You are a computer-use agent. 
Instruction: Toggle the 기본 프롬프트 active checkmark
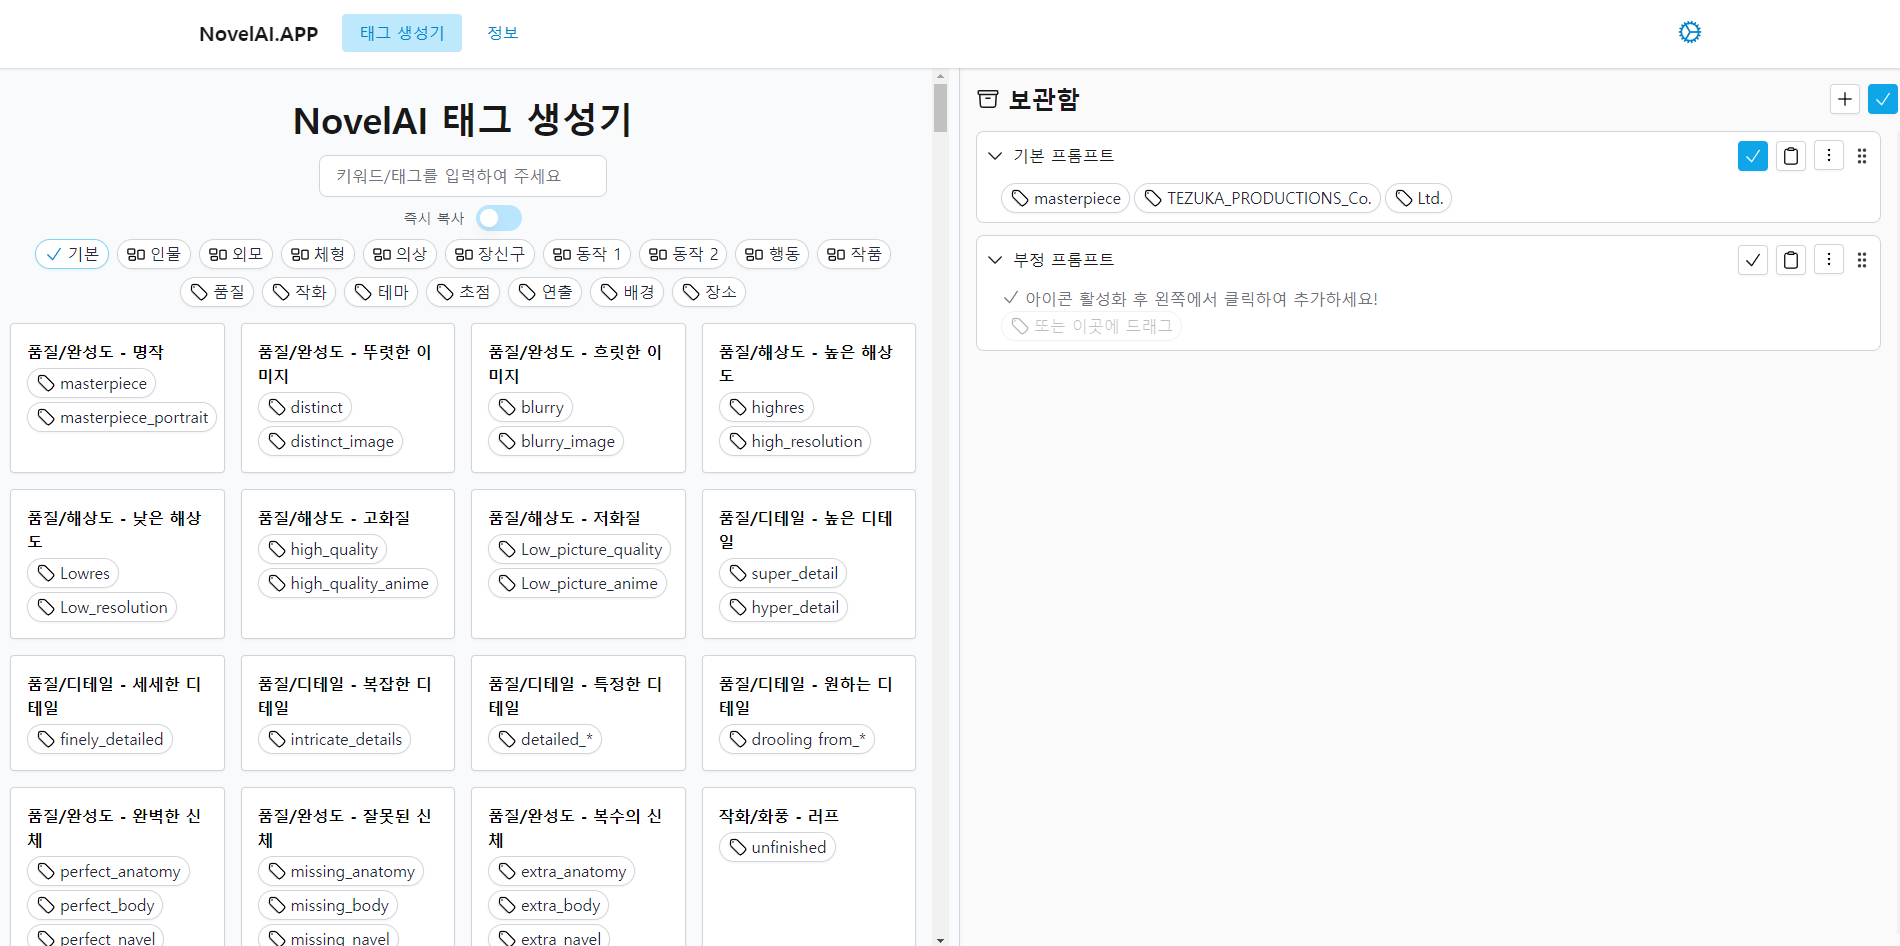pos(1753,156)
